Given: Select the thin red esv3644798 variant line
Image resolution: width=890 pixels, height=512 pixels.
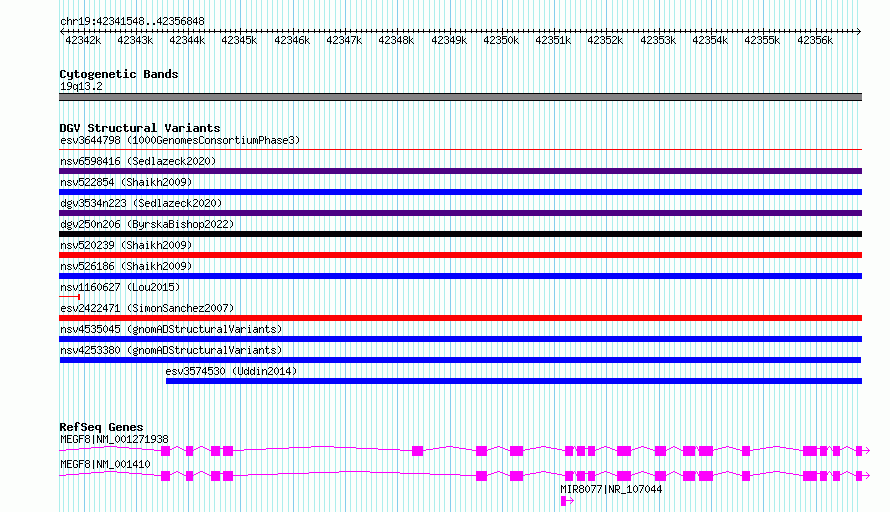Looking at the screenshot, I should point(460,150).
